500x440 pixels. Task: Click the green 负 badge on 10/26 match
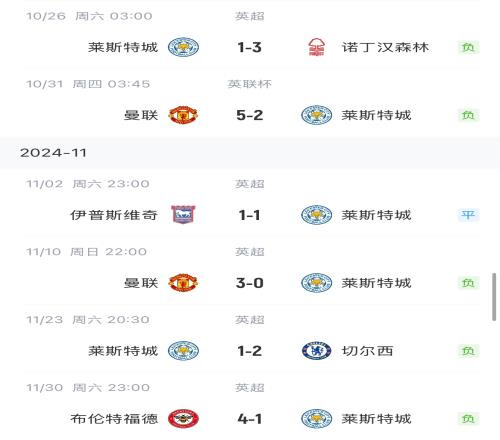coord(468,47)
